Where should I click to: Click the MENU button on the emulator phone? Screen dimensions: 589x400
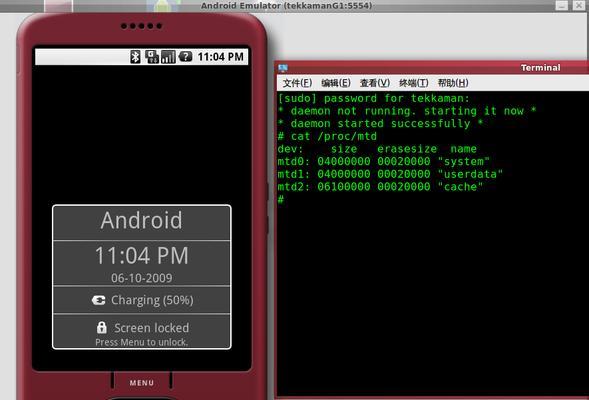pos(142,383)
